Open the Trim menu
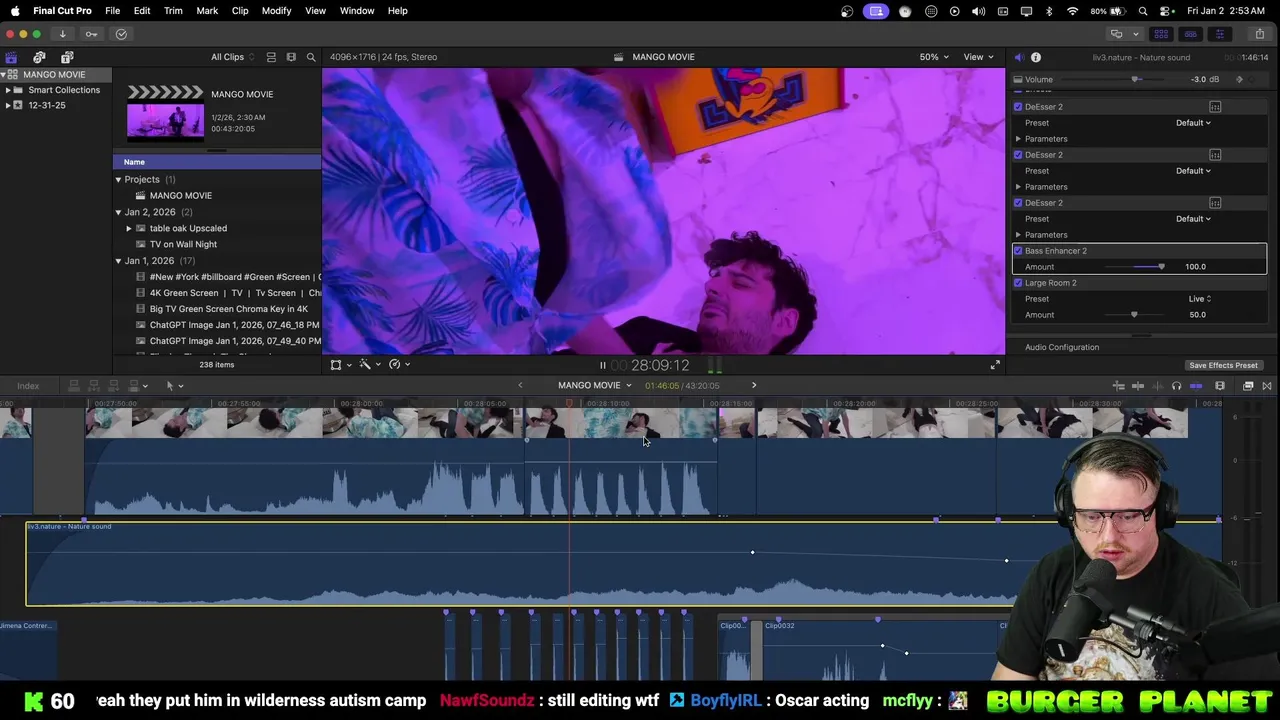This screenshot has width=1280, height=720. pos(173,11)
